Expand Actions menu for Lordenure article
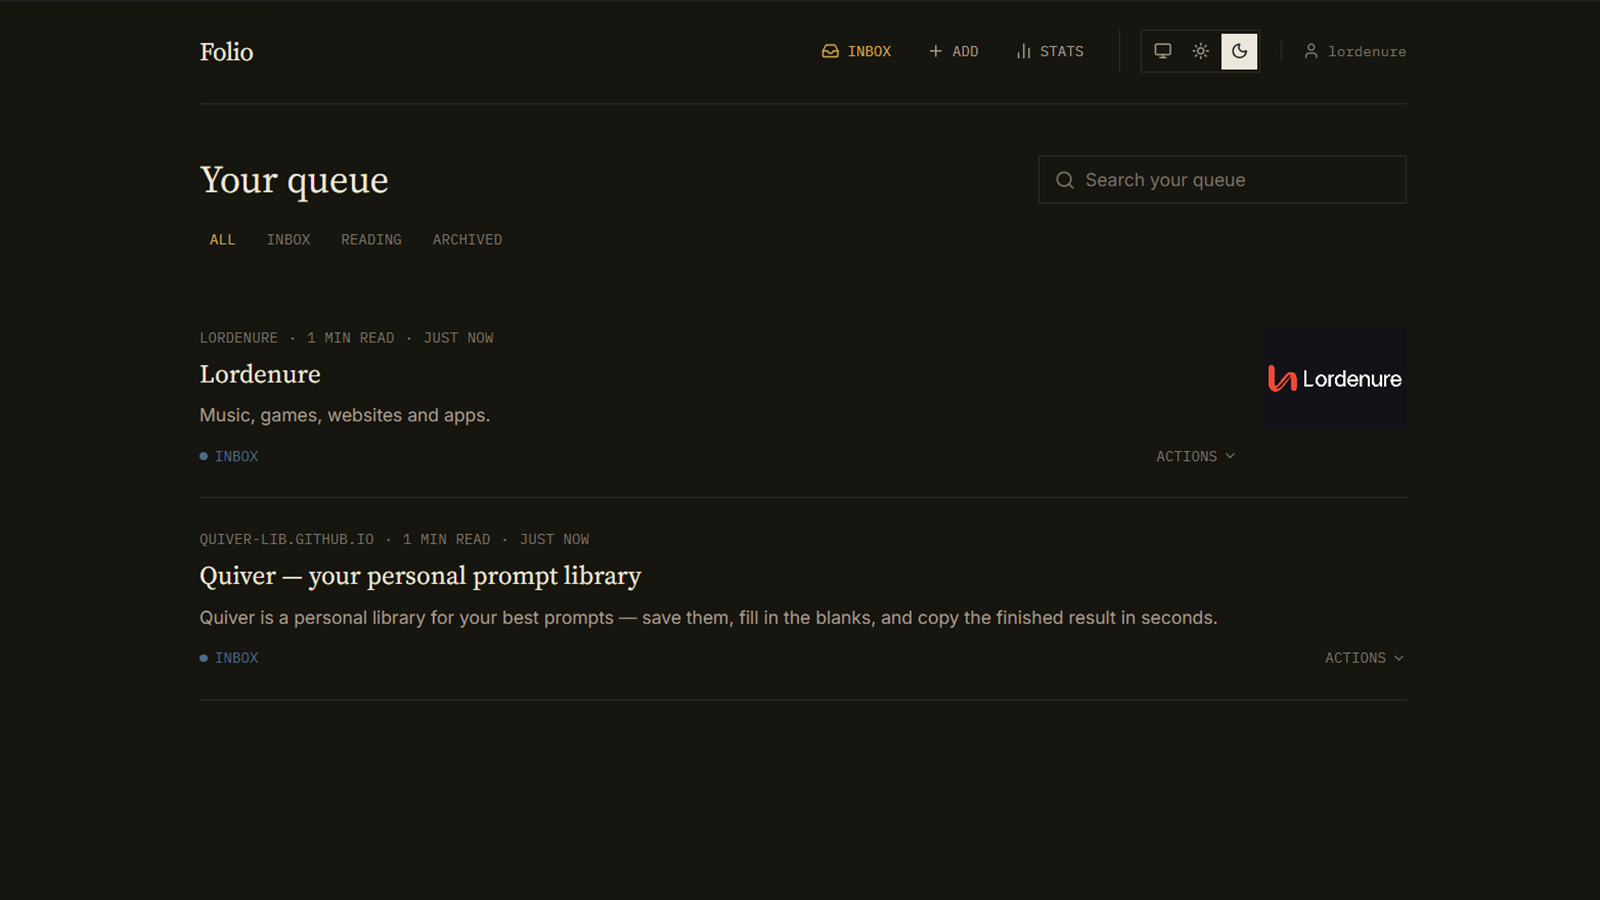The height and width of the screenshot is (900, 1600). click(1196, 456)
